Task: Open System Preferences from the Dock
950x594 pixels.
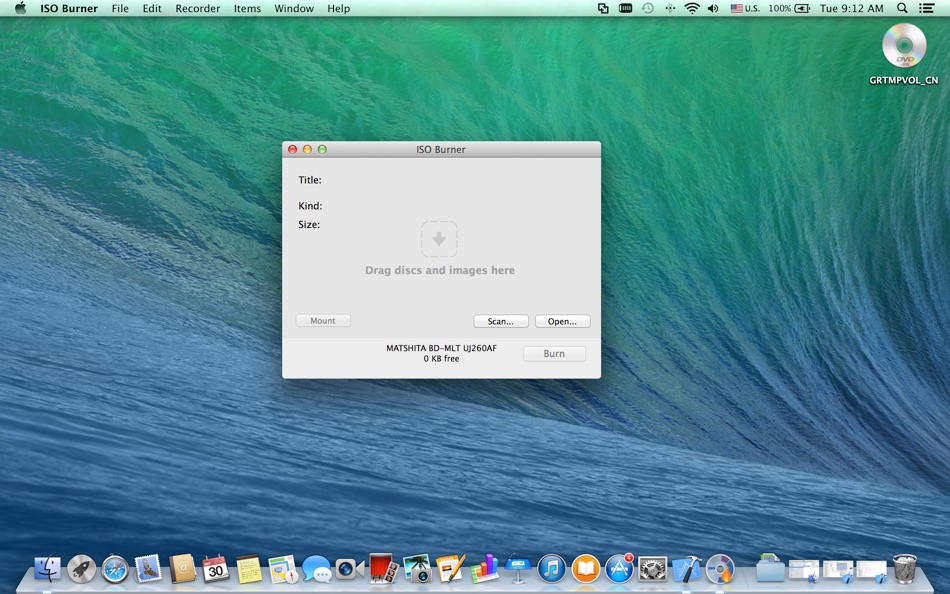Action: (x=653, y=570)
